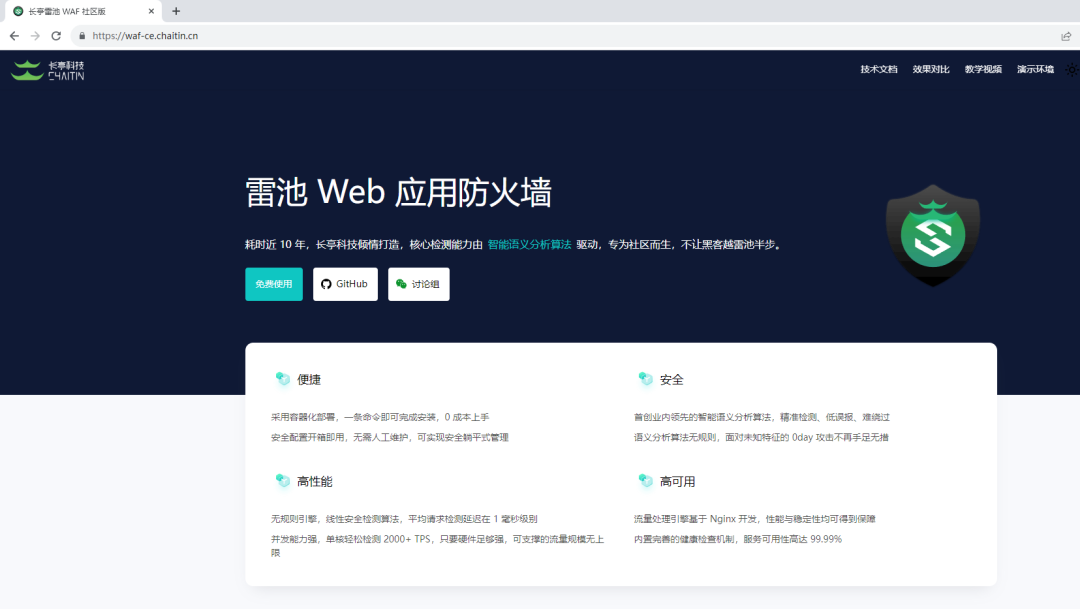Click the 免费使用 button

(x=274, y=284)
